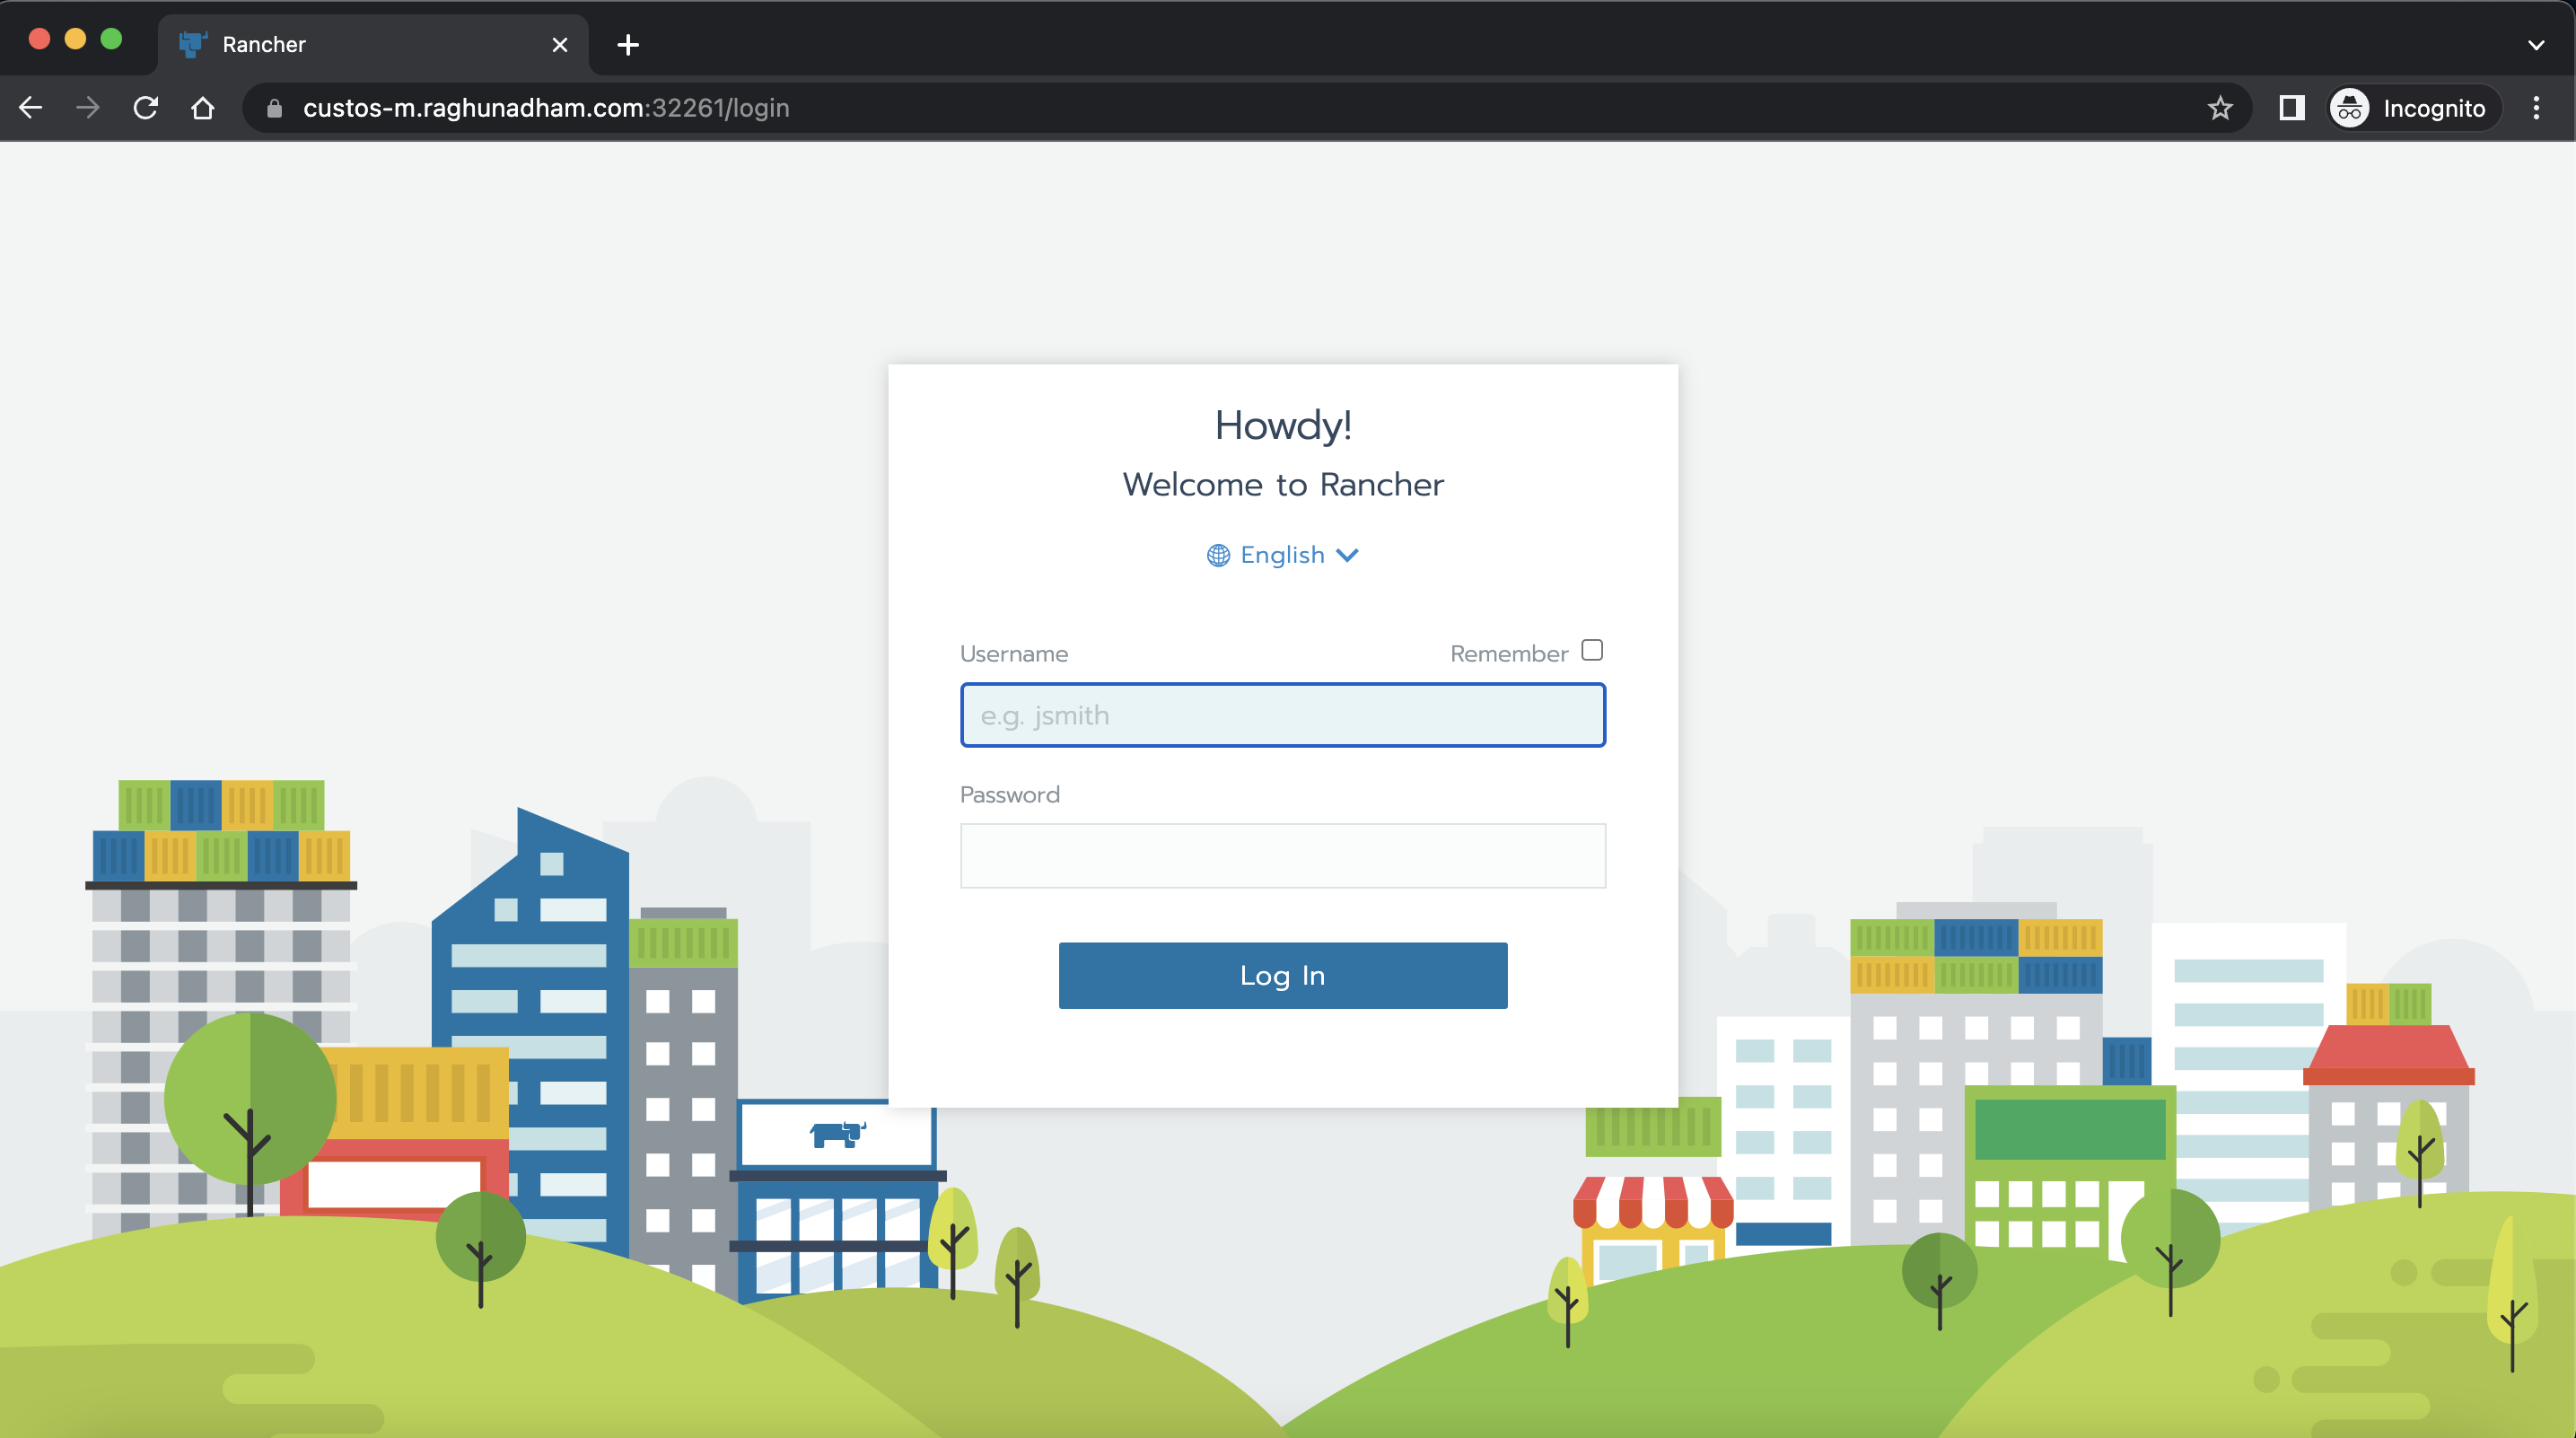This screenshot has width=2576, height=1438.
Task: Toggle the browser side panel icon
Action: tap(2291, 108)
